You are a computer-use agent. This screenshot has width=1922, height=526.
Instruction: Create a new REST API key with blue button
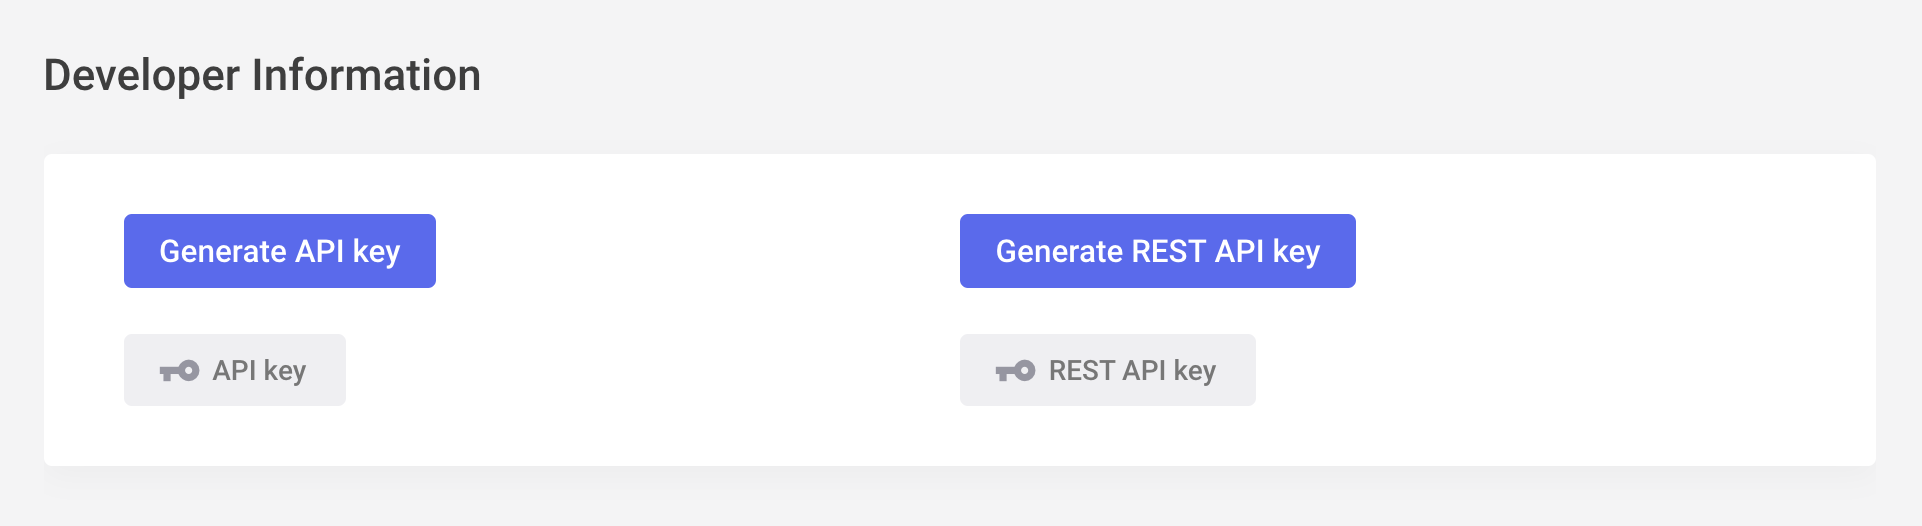tap(1158, 251)
